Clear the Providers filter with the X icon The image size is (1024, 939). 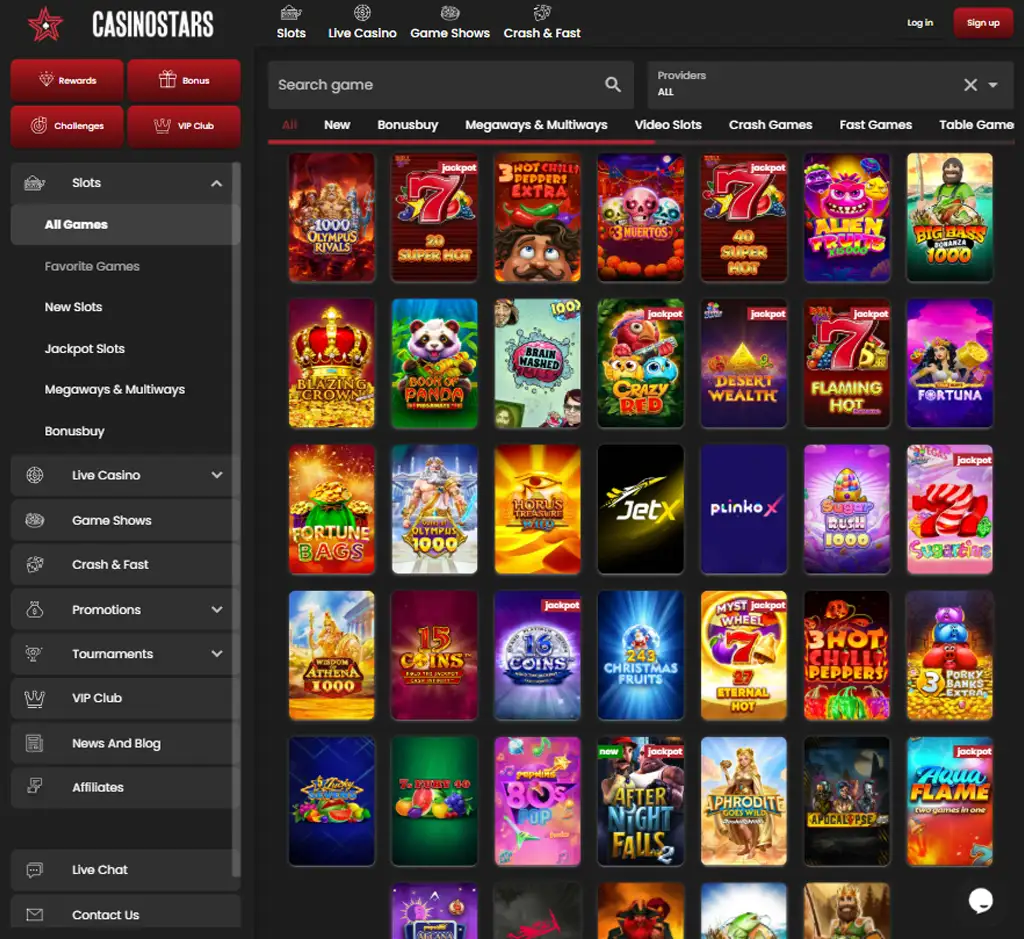point(970,85)
